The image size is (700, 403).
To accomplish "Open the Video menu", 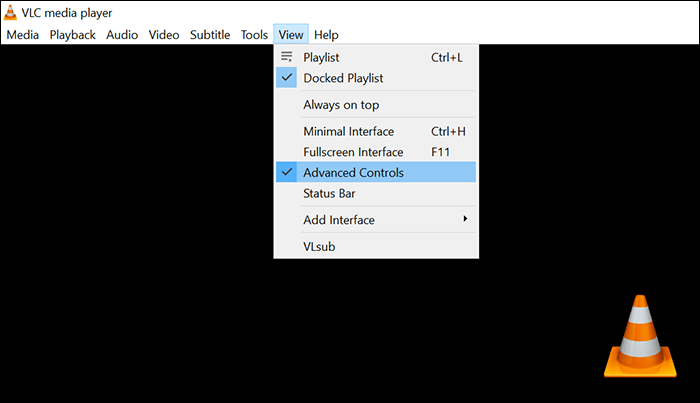I will coord(164,35).
